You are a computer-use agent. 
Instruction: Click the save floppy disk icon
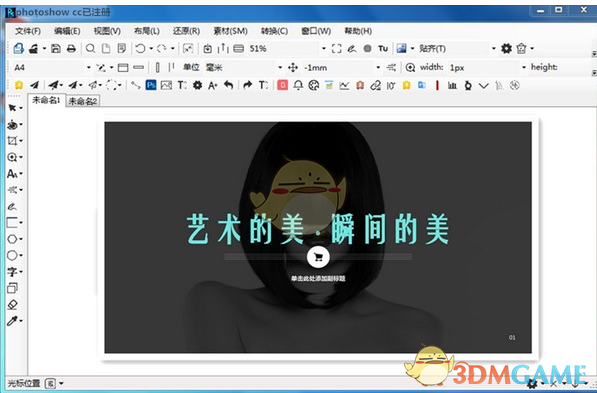coord(56,48)
